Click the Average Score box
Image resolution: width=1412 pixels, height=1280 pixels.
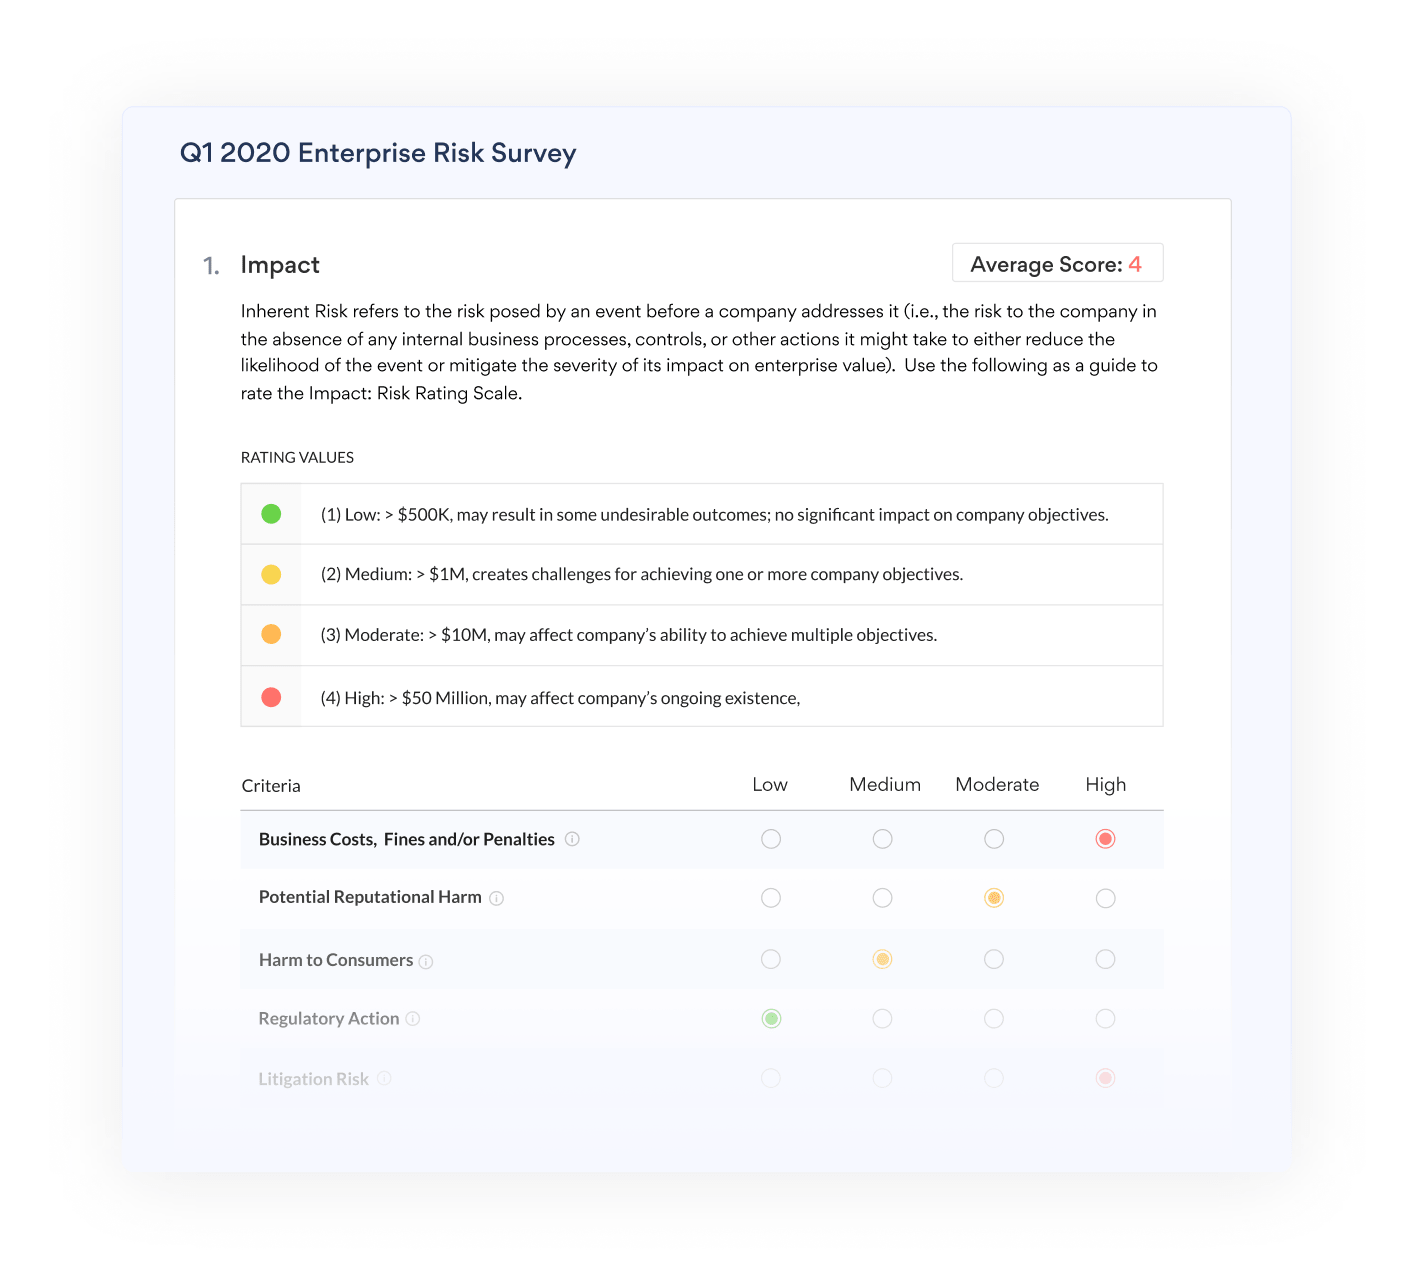point(1057,264)
